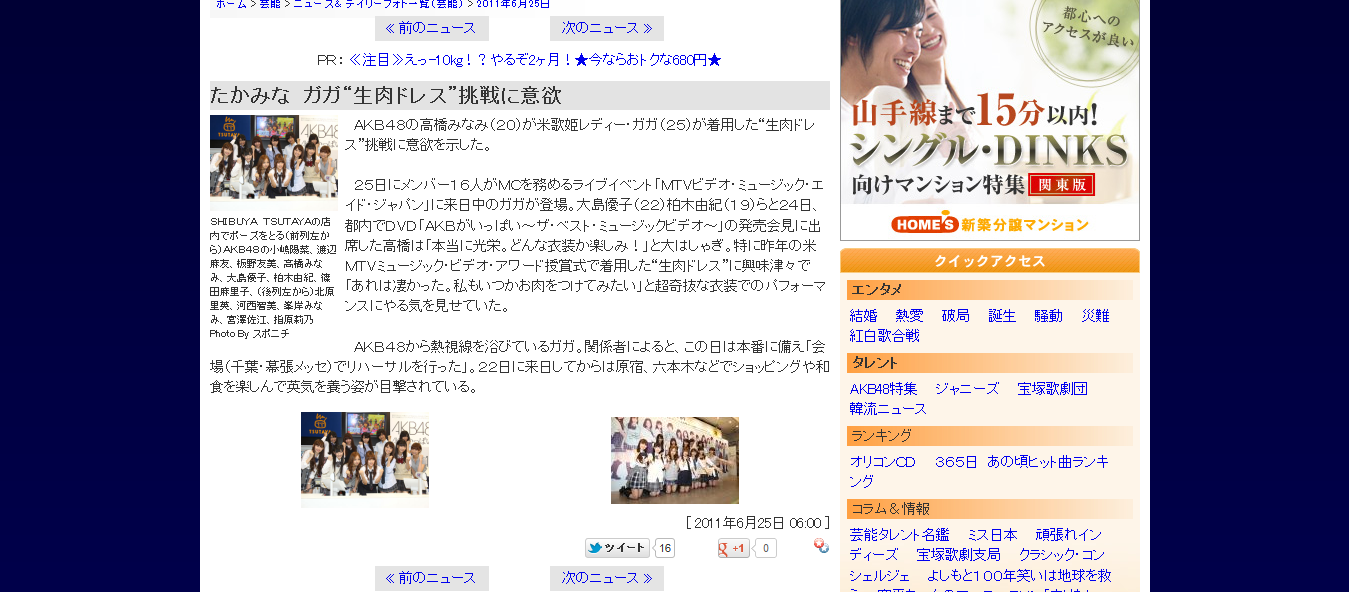The image size is (1349, 592).
Task: Open the 騒動 quick access link
Action: [1049, 316]
